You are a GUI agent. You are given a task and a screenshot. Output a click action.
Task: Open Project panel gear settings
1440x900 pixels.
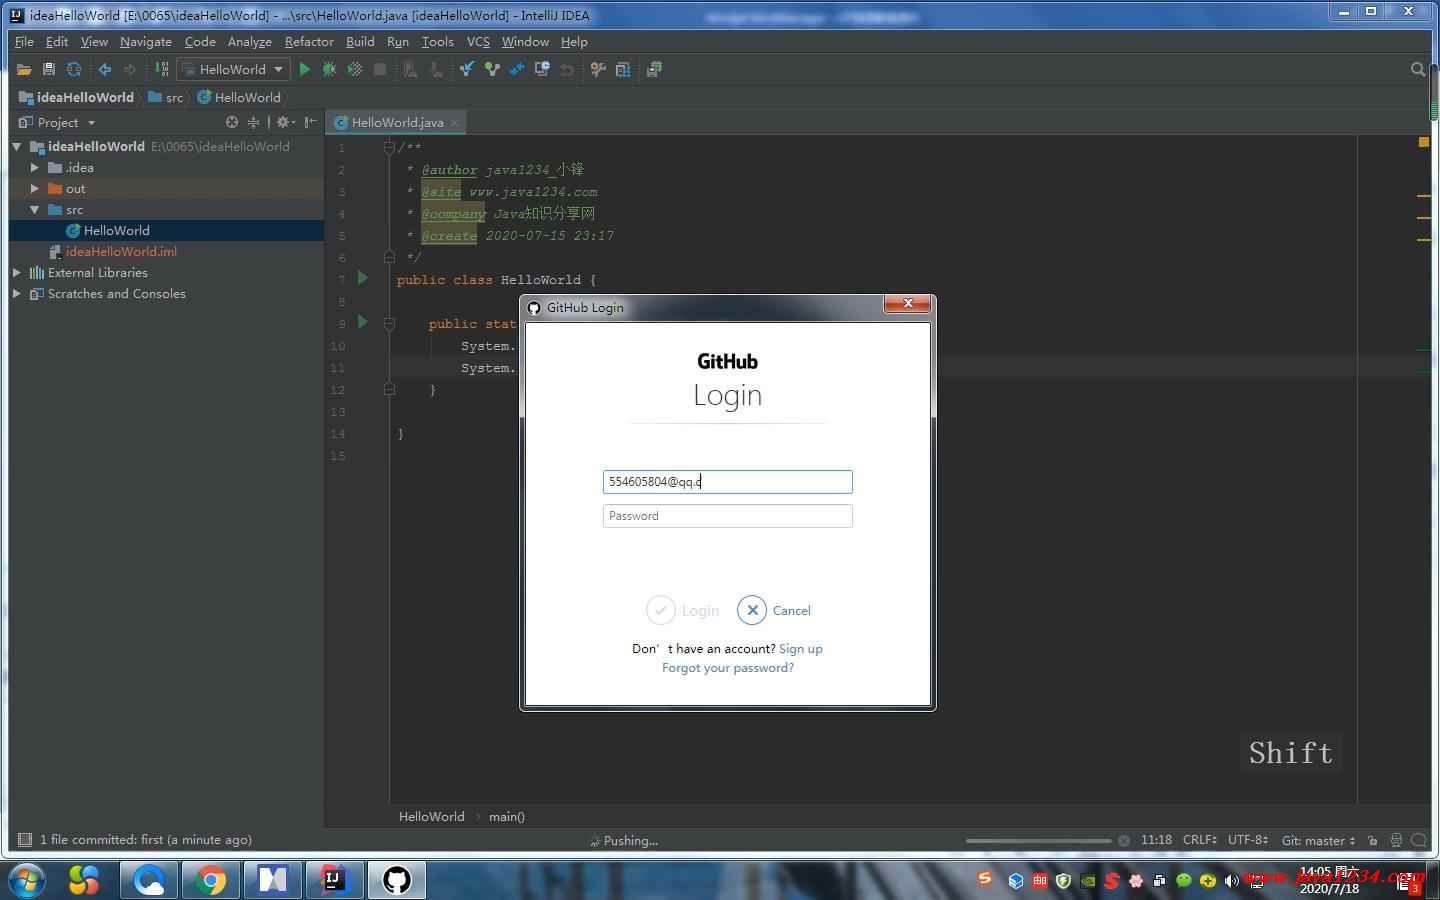coord(284,122)
